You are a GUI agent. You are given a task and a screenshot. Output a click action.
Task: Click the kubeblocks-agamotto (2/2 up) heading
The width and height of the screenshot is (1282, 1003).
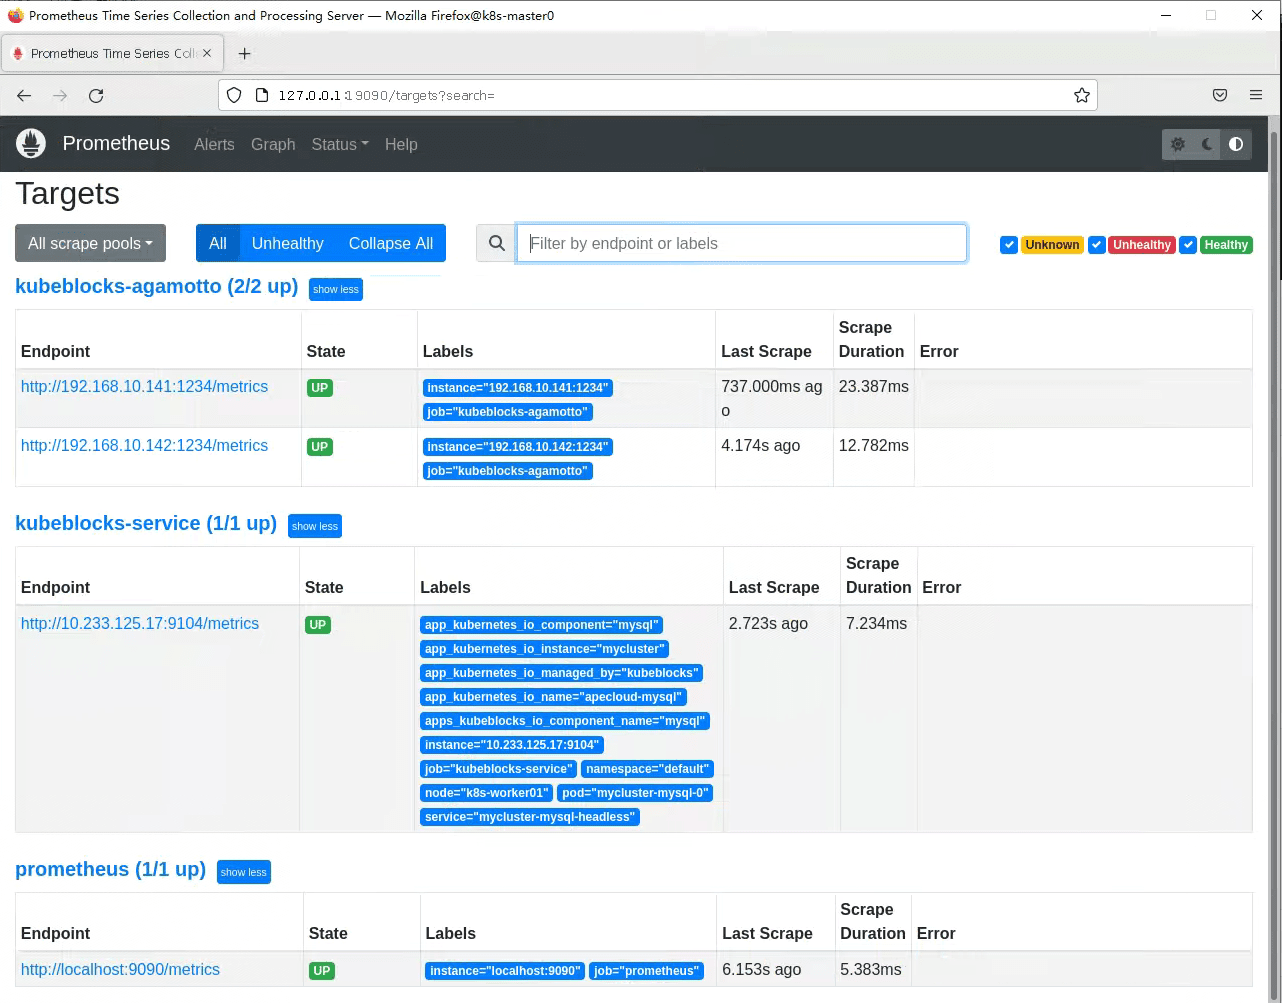pyautogui.click(x=157, y=286)
